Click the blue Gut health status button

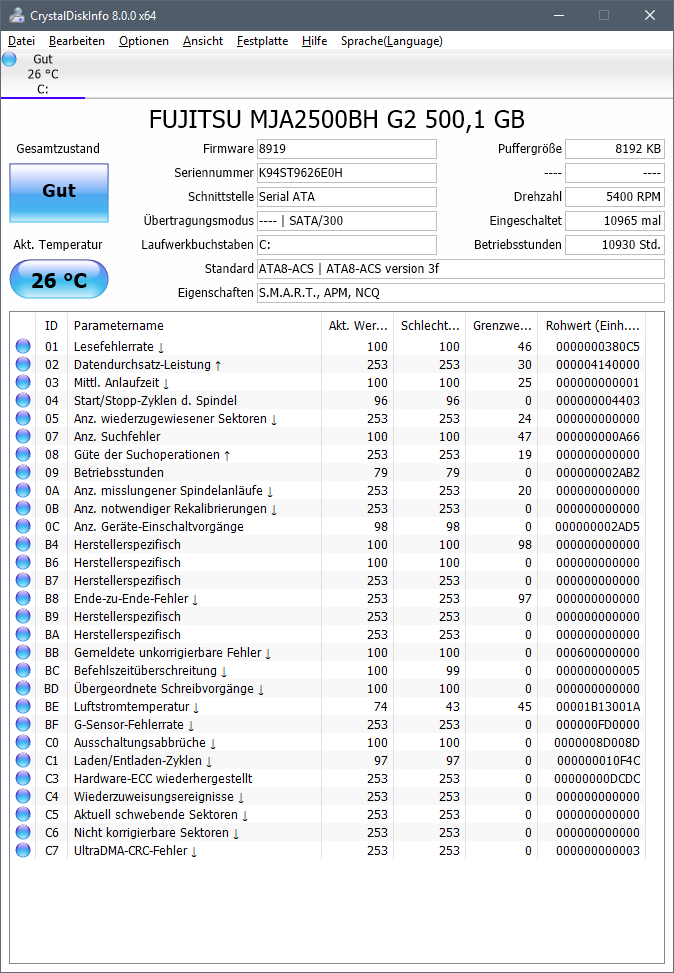[x=59, y=192]
